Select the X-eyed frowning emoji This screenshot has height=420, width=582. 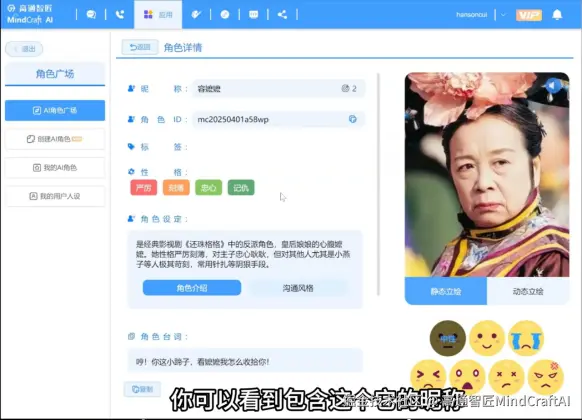506,376
